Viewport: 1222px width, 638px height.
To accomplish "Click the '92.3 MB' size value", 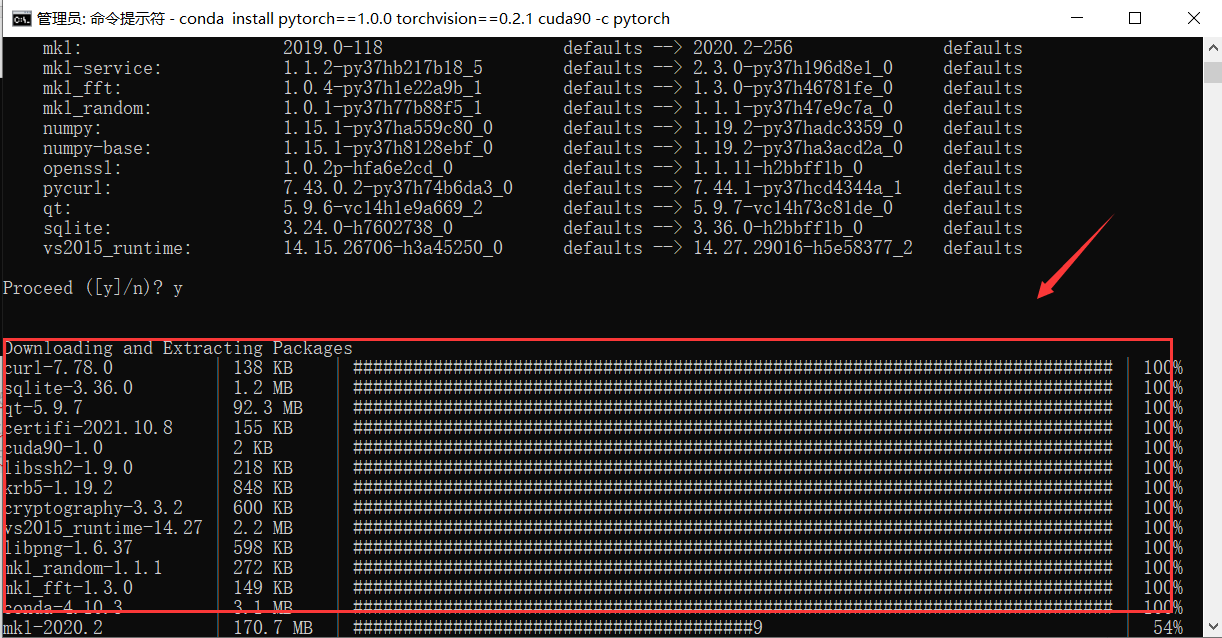I will click(268, 408).
